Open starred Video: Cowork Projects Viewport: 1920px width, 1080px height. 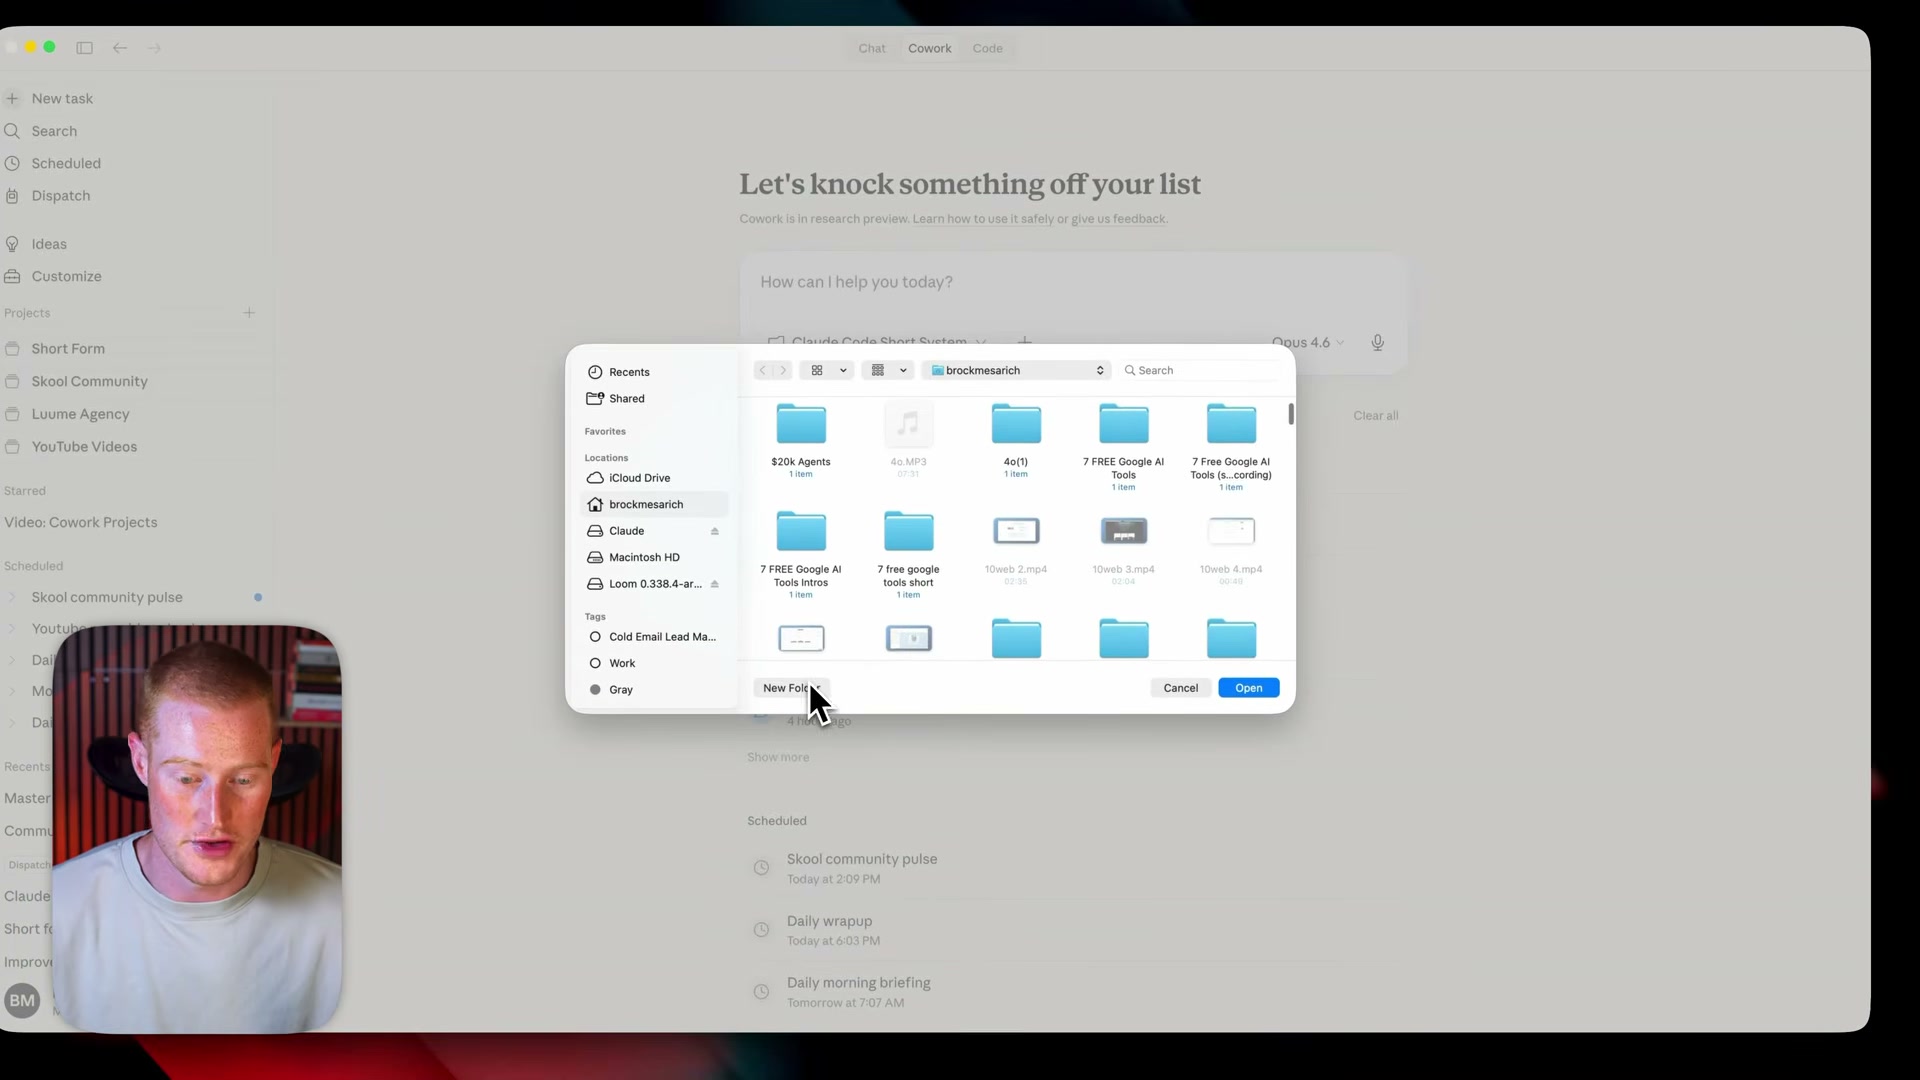(x=81, y=522)
